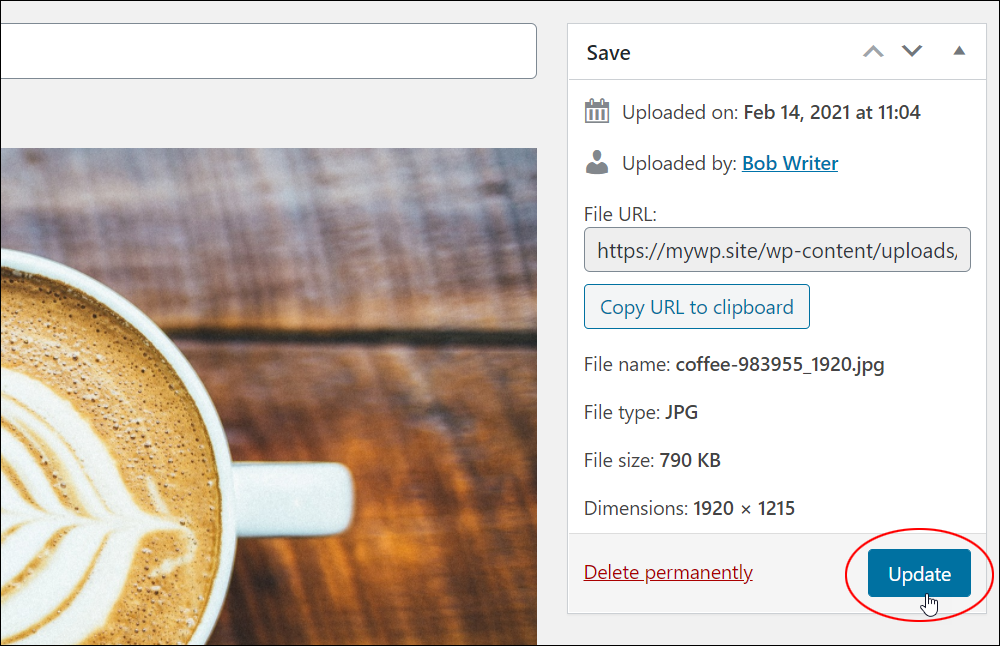This screenshot has width=1000, height=646.
Task: Click Delete permanently link
Action: tap(668, 572)
